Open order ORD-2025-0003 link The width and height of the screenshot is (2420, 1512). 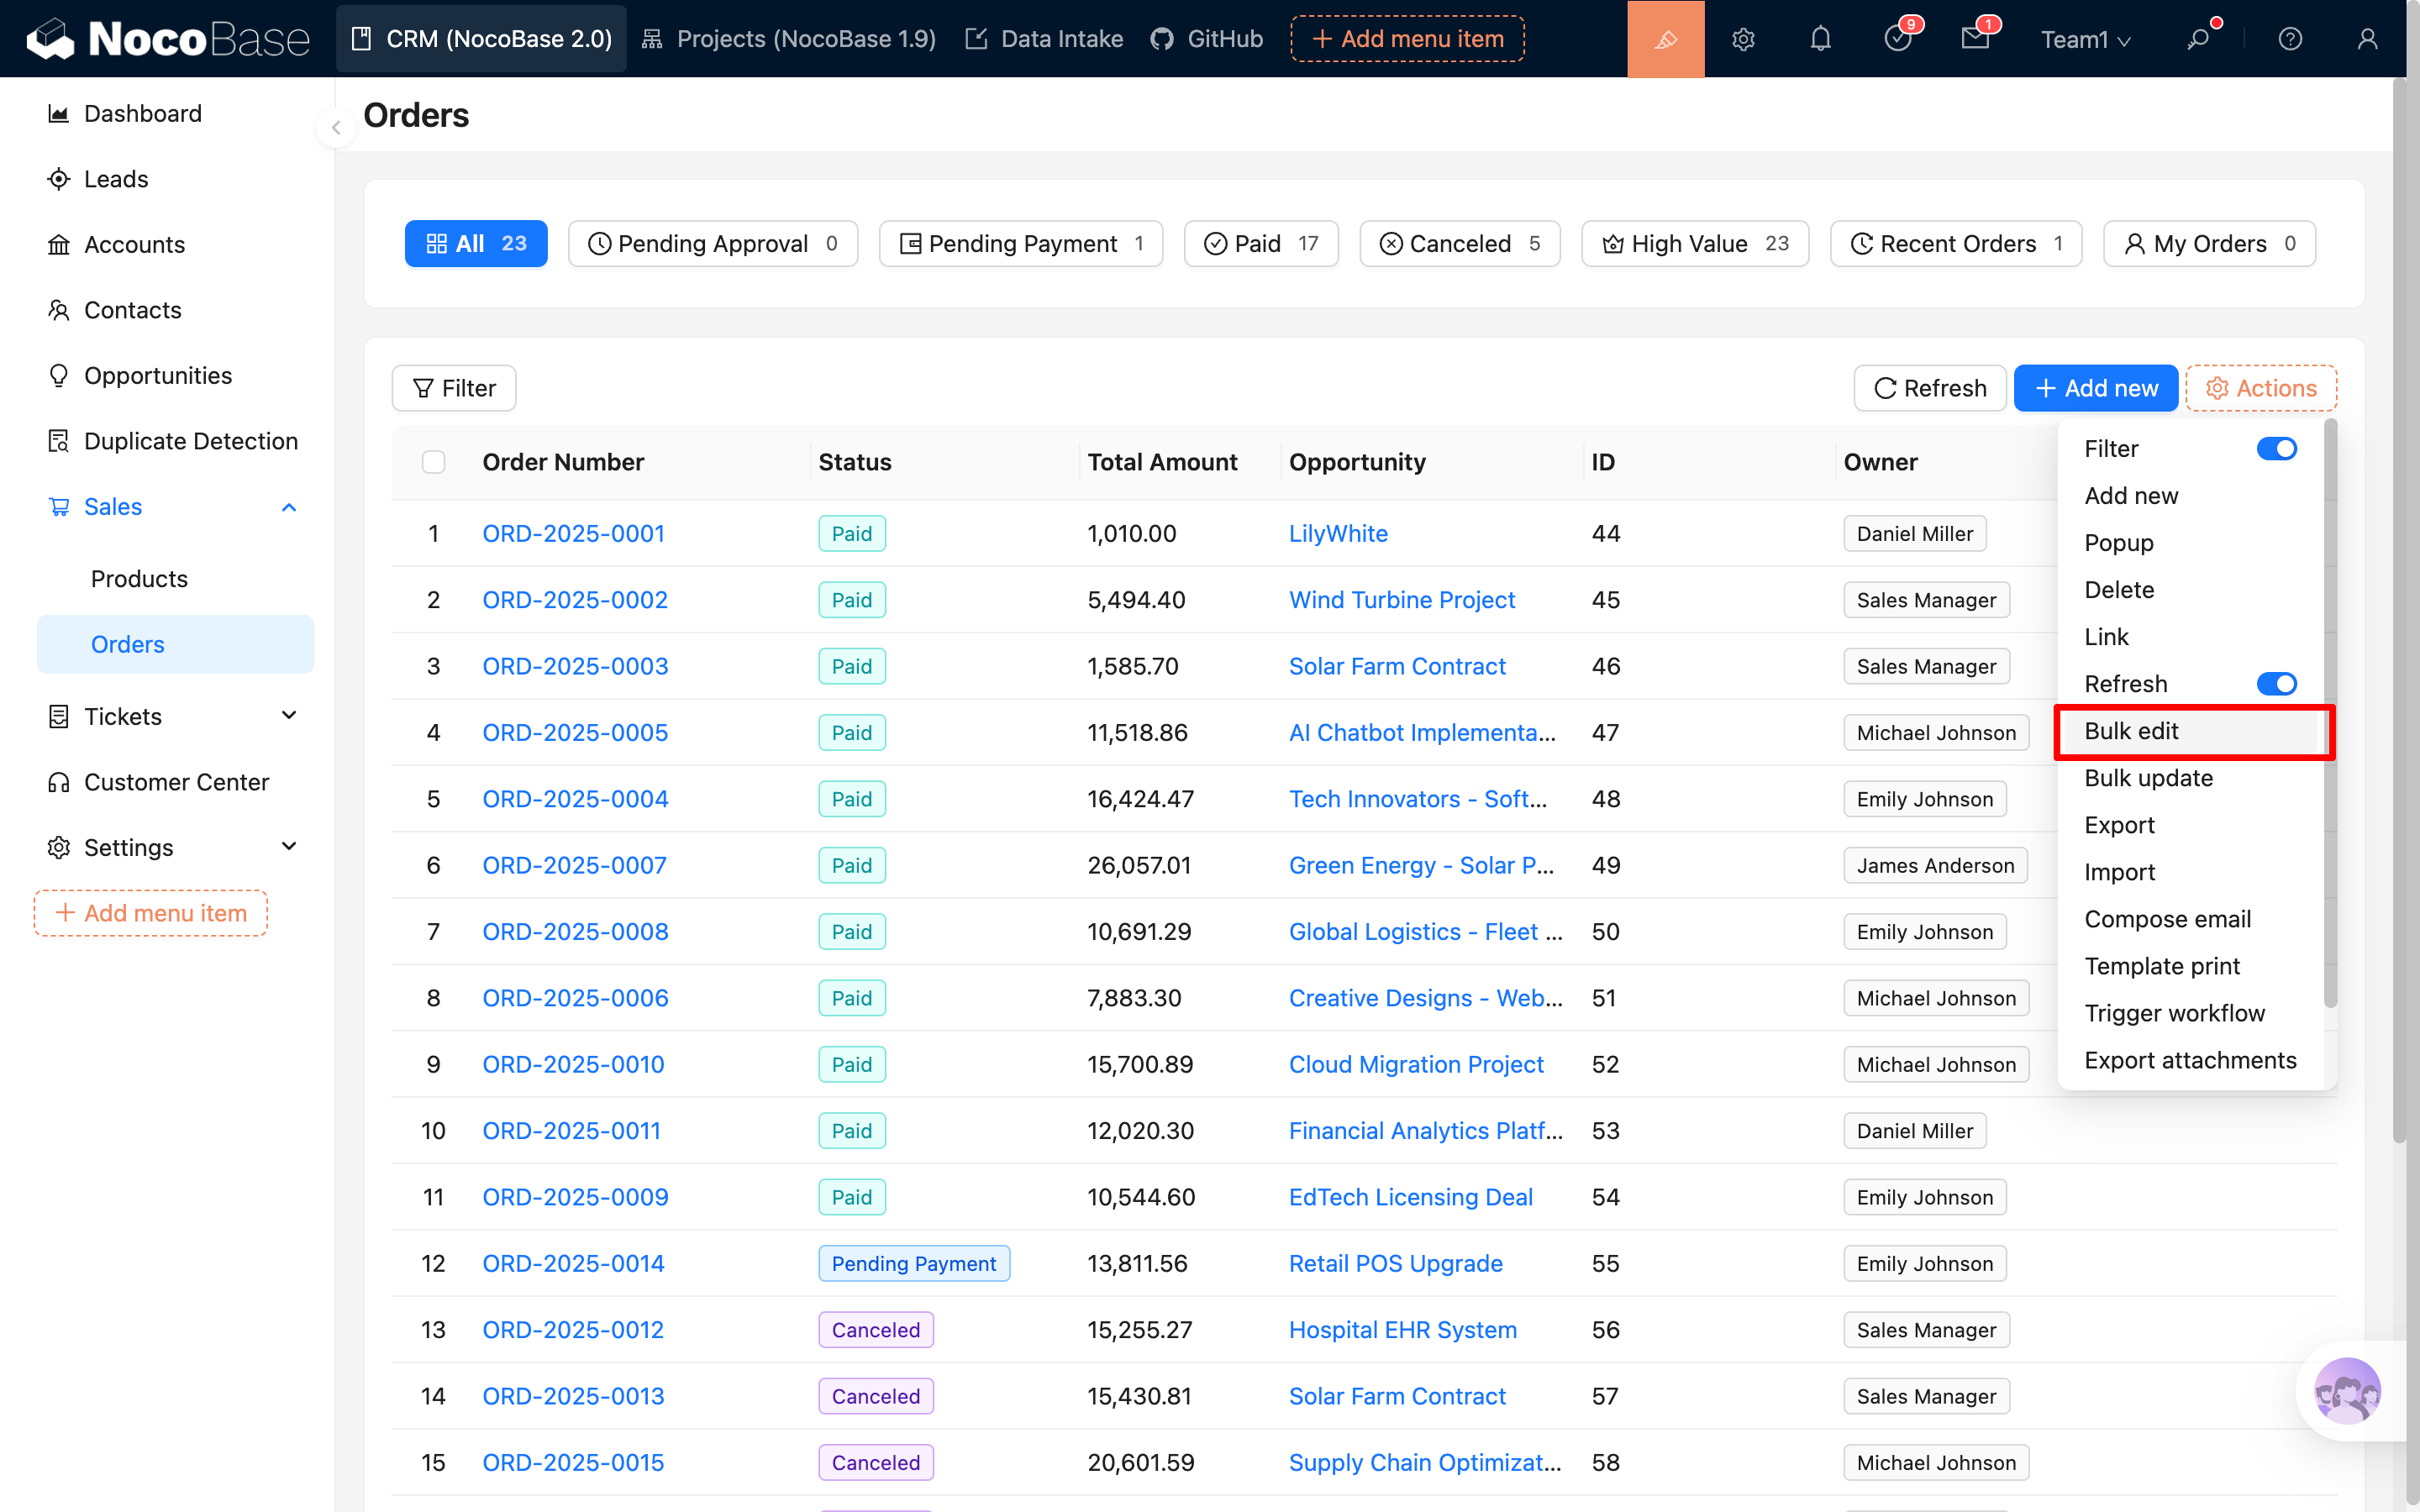[x=575, y=666]
